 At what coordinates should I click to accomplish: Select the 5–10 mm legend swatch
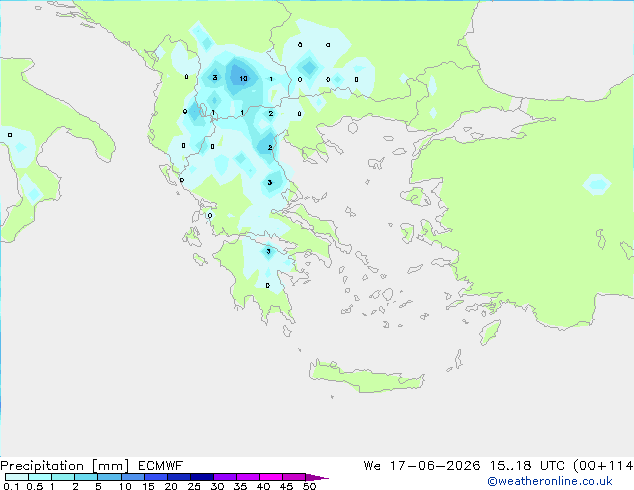(x=109, y=477)
